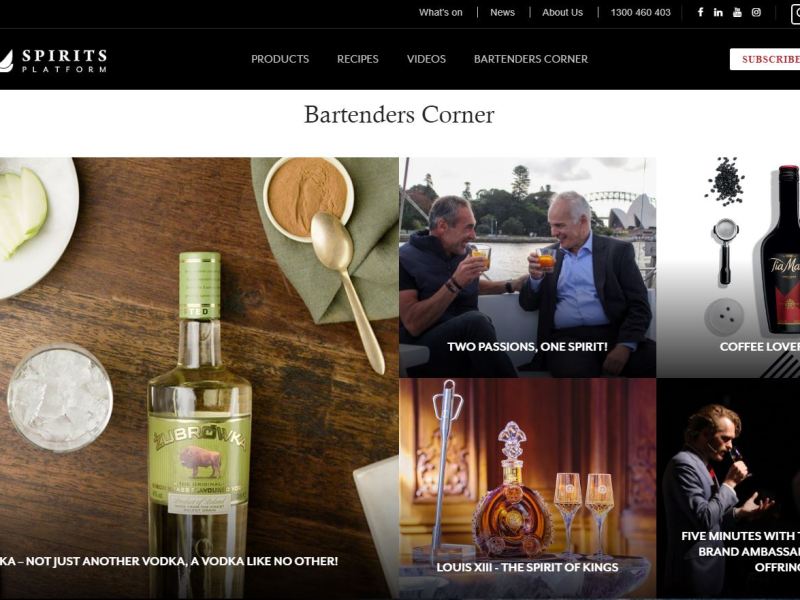Screen dimensions: 800x600
Task: Open the What's on link
Action: (440, 13)
